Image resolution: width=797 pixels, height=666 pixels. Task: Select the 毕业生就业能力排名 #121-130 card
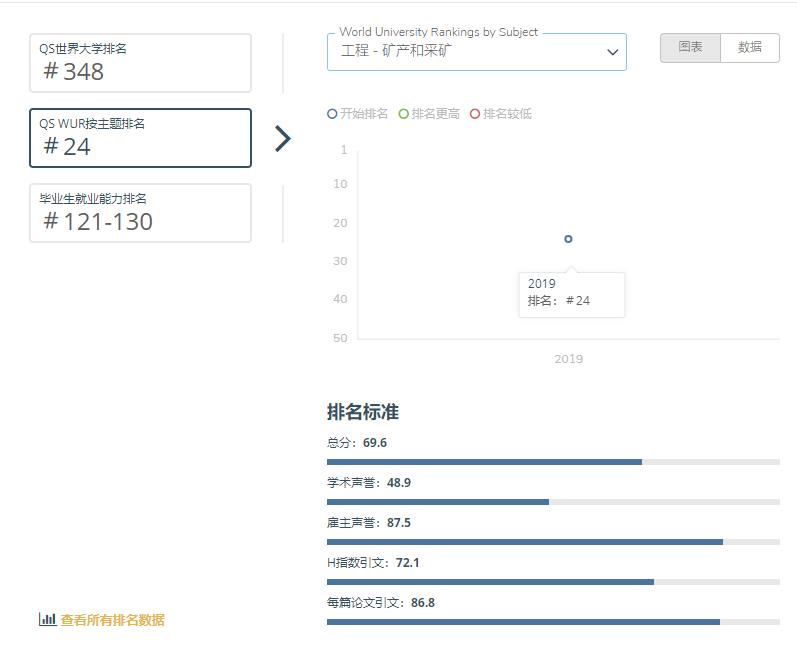coord(140,213)
